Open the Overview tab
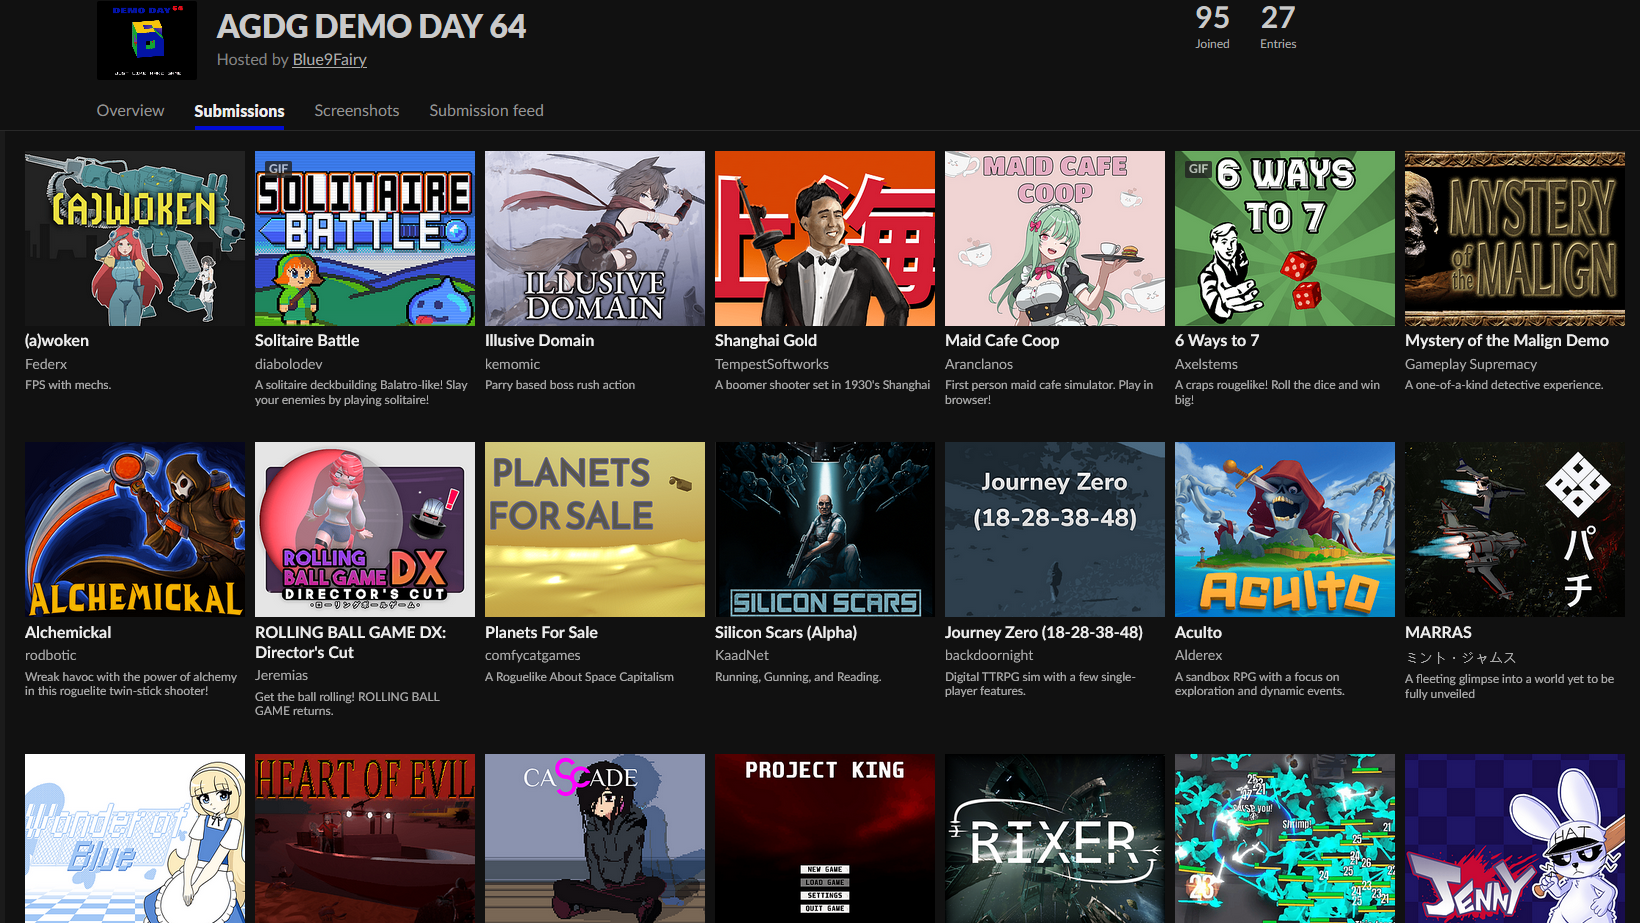Viewport: 1640px width, 923px height. pos(130,111)
